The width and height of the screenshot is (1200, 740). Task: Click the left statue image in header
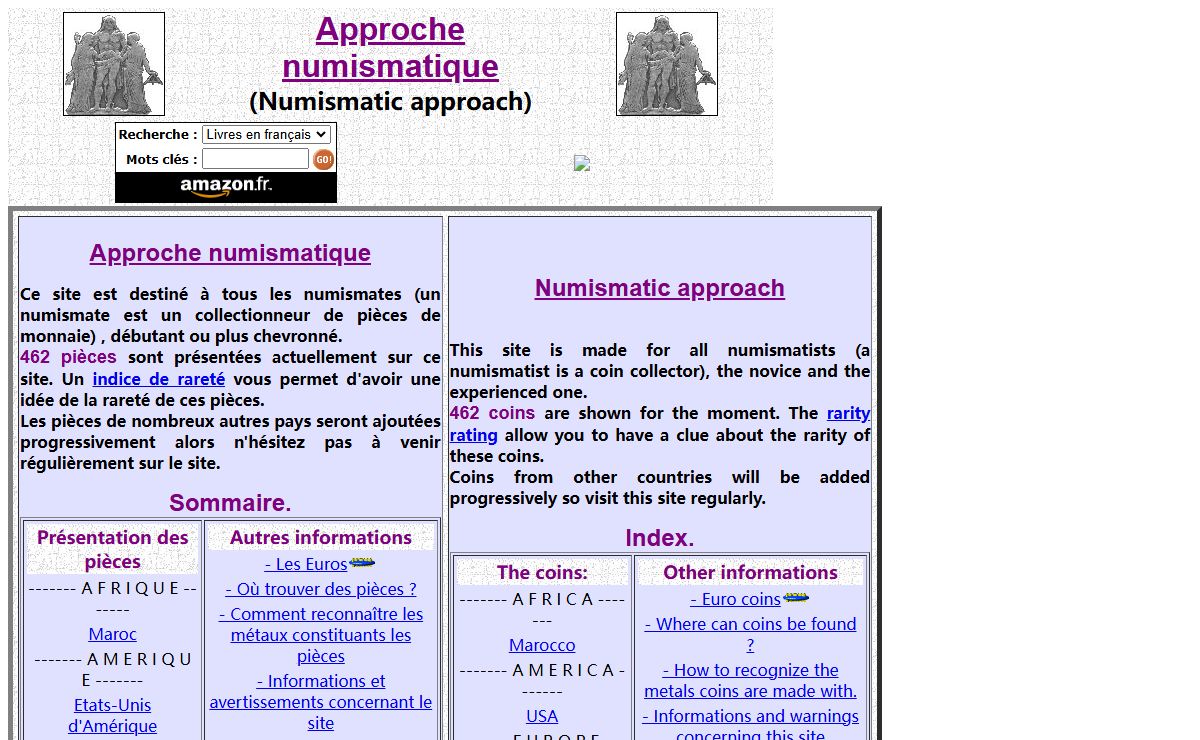coord(114,64)
